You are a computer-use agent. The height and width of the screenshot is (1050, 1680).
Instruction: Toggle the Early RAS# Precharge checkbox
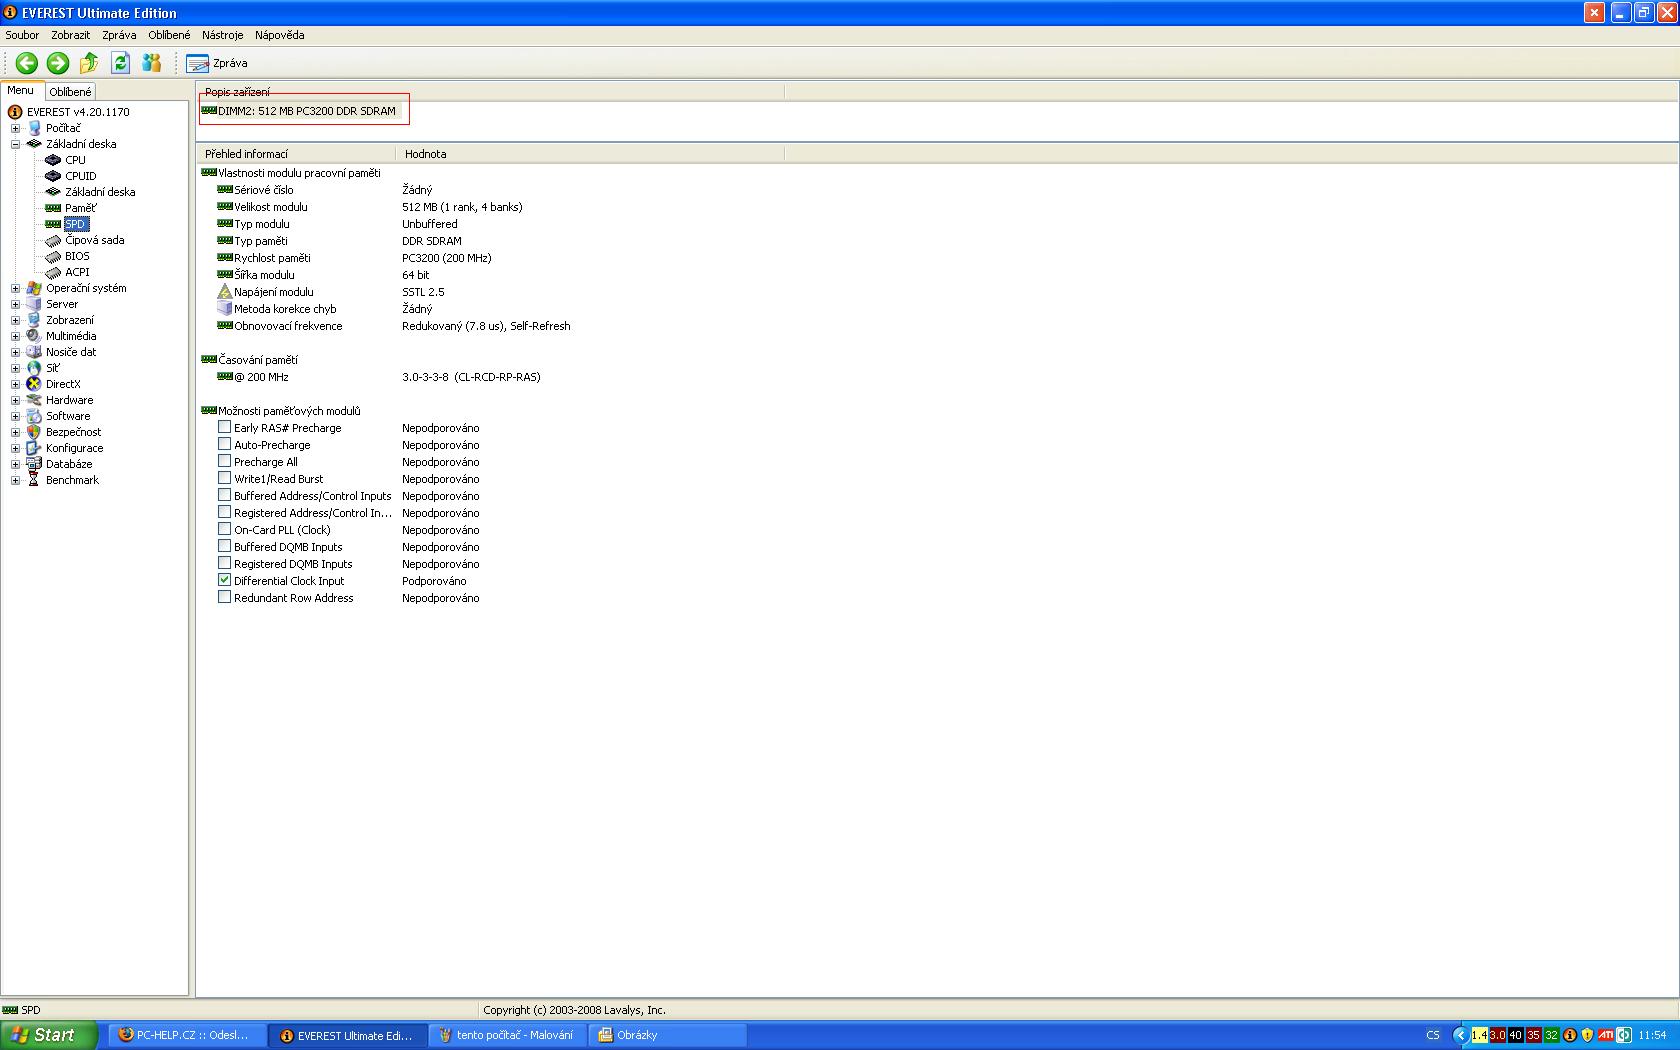[x=225, y=427]
